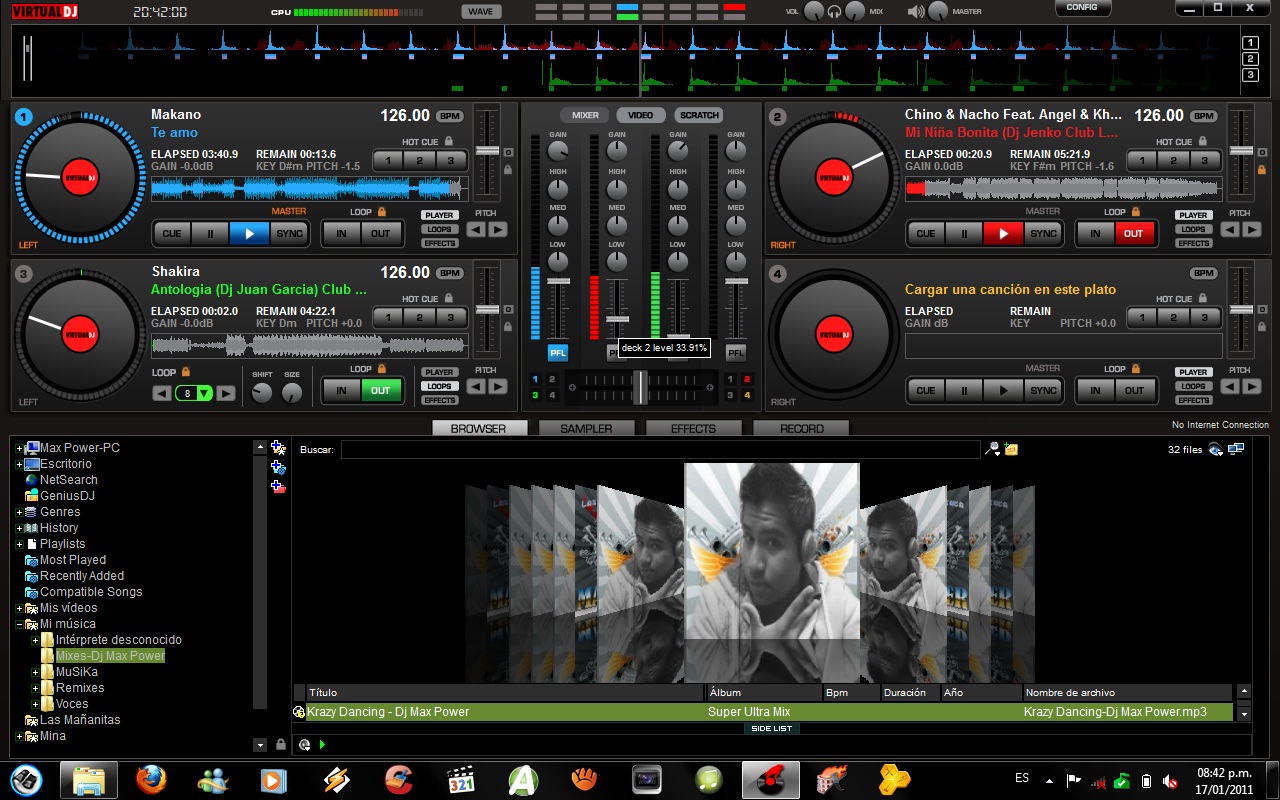Assign deck 3 to left crossfader side

pos(535,396)
